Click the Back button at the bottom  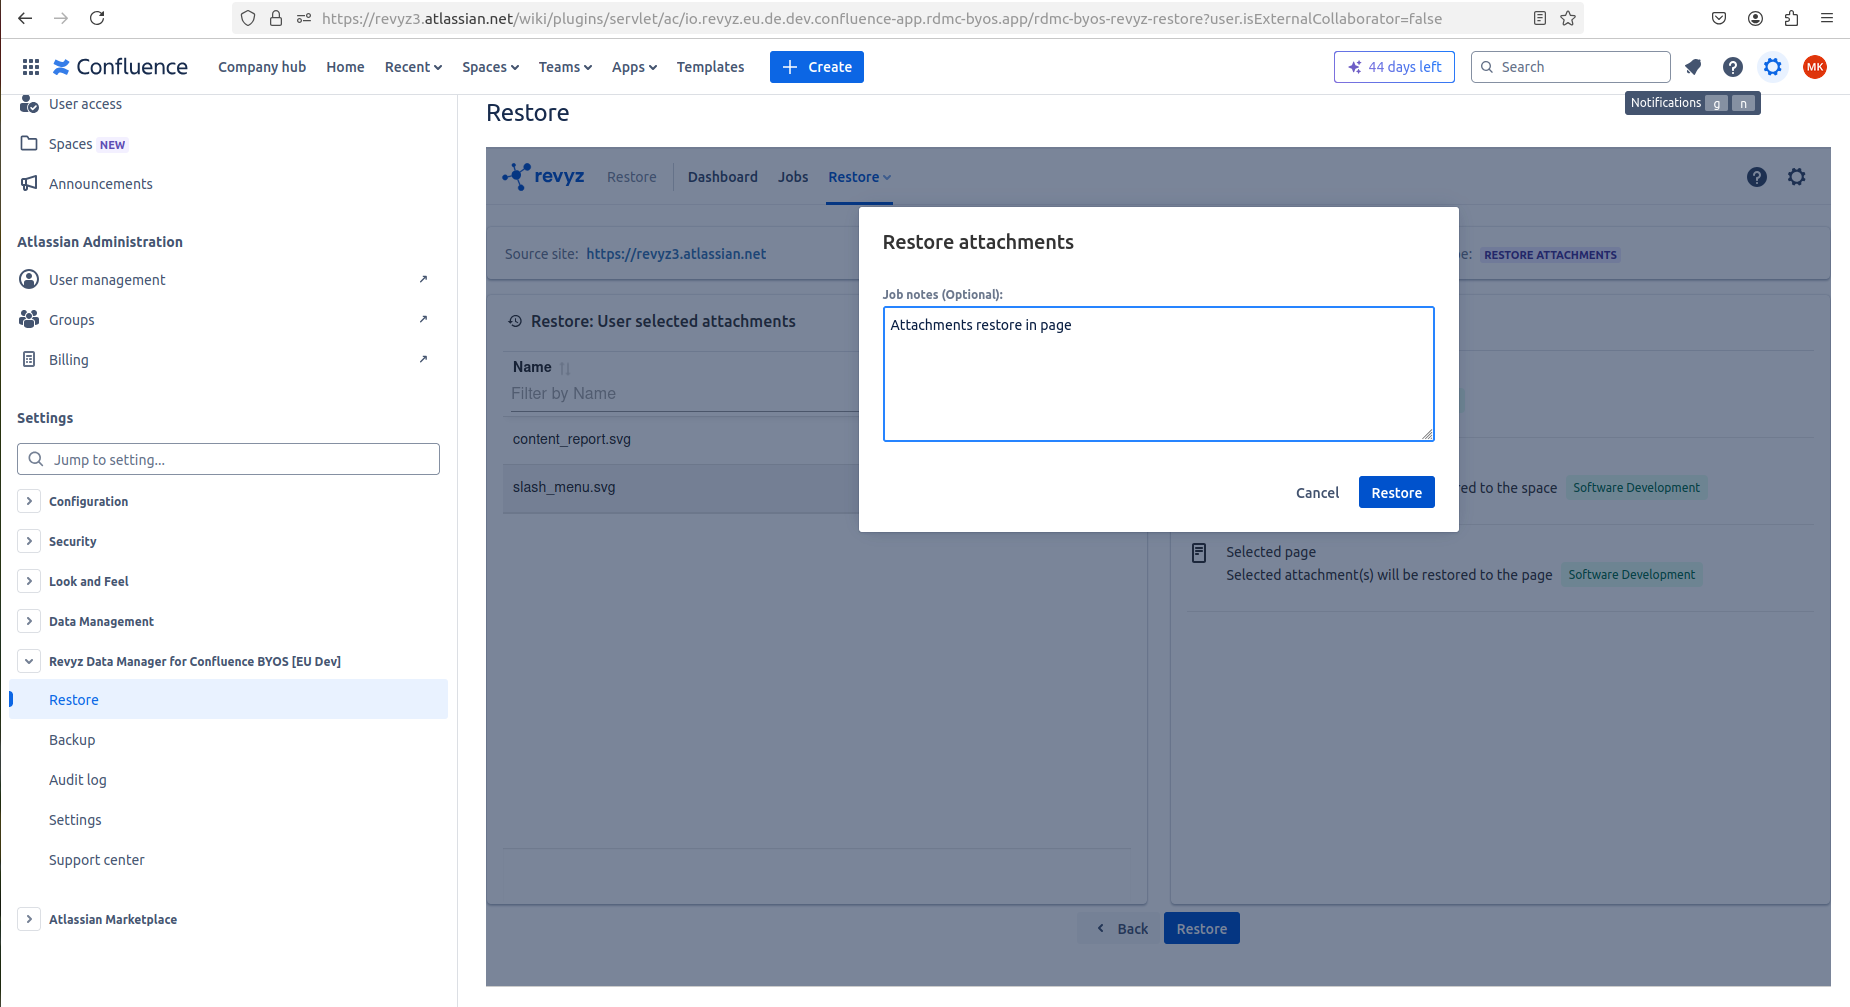pyautogui.click(x=1121, y=928)
